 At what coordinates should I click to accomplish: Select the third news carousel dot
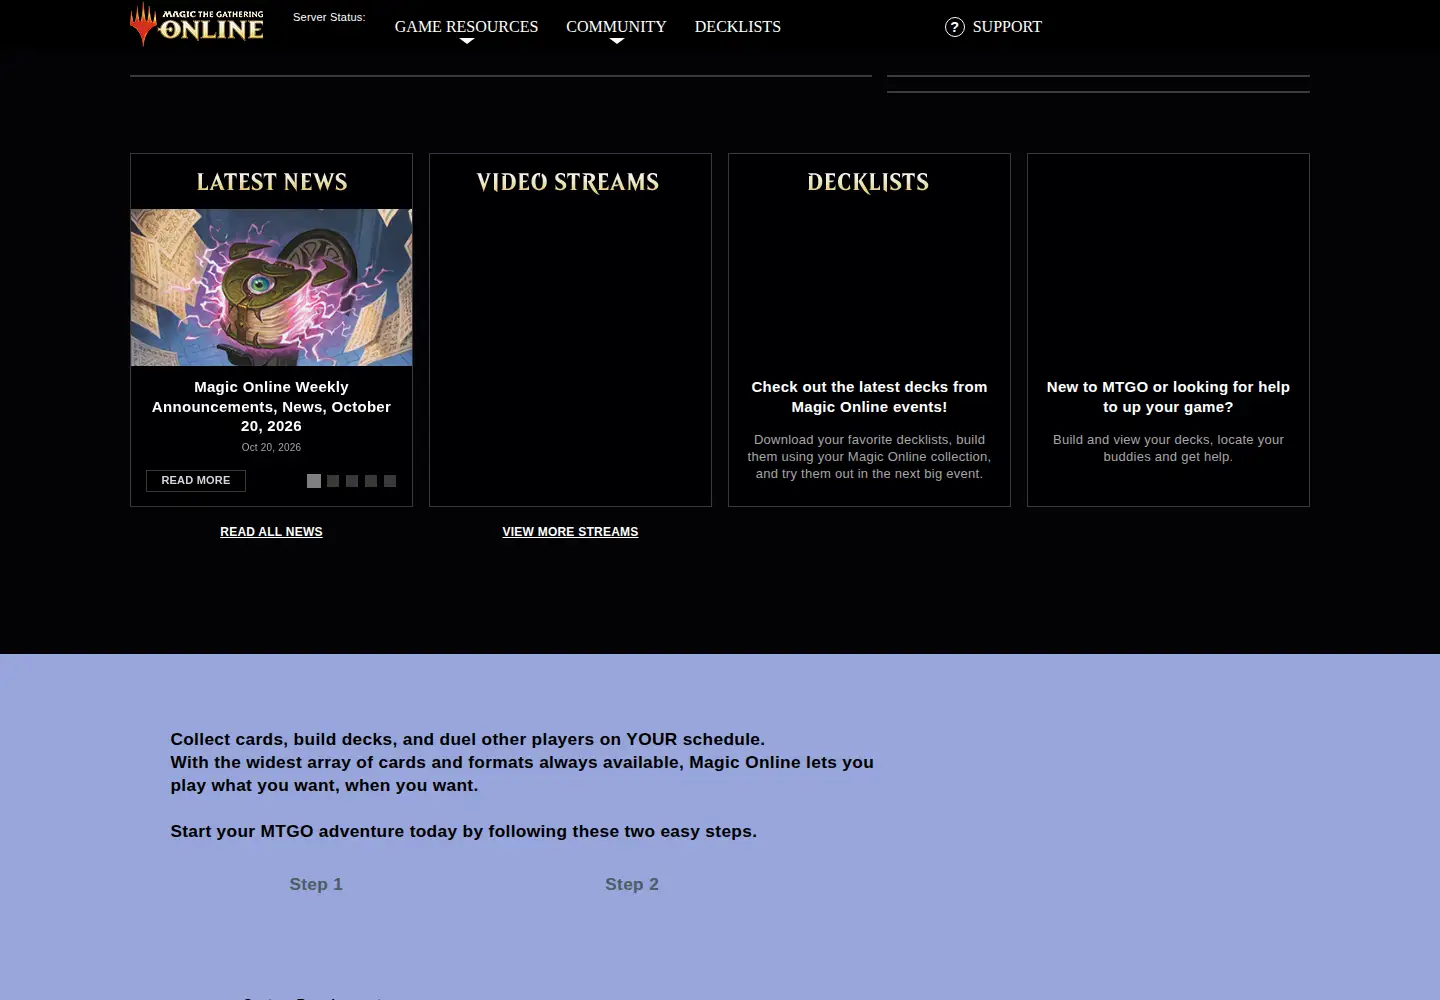point(352,481)
